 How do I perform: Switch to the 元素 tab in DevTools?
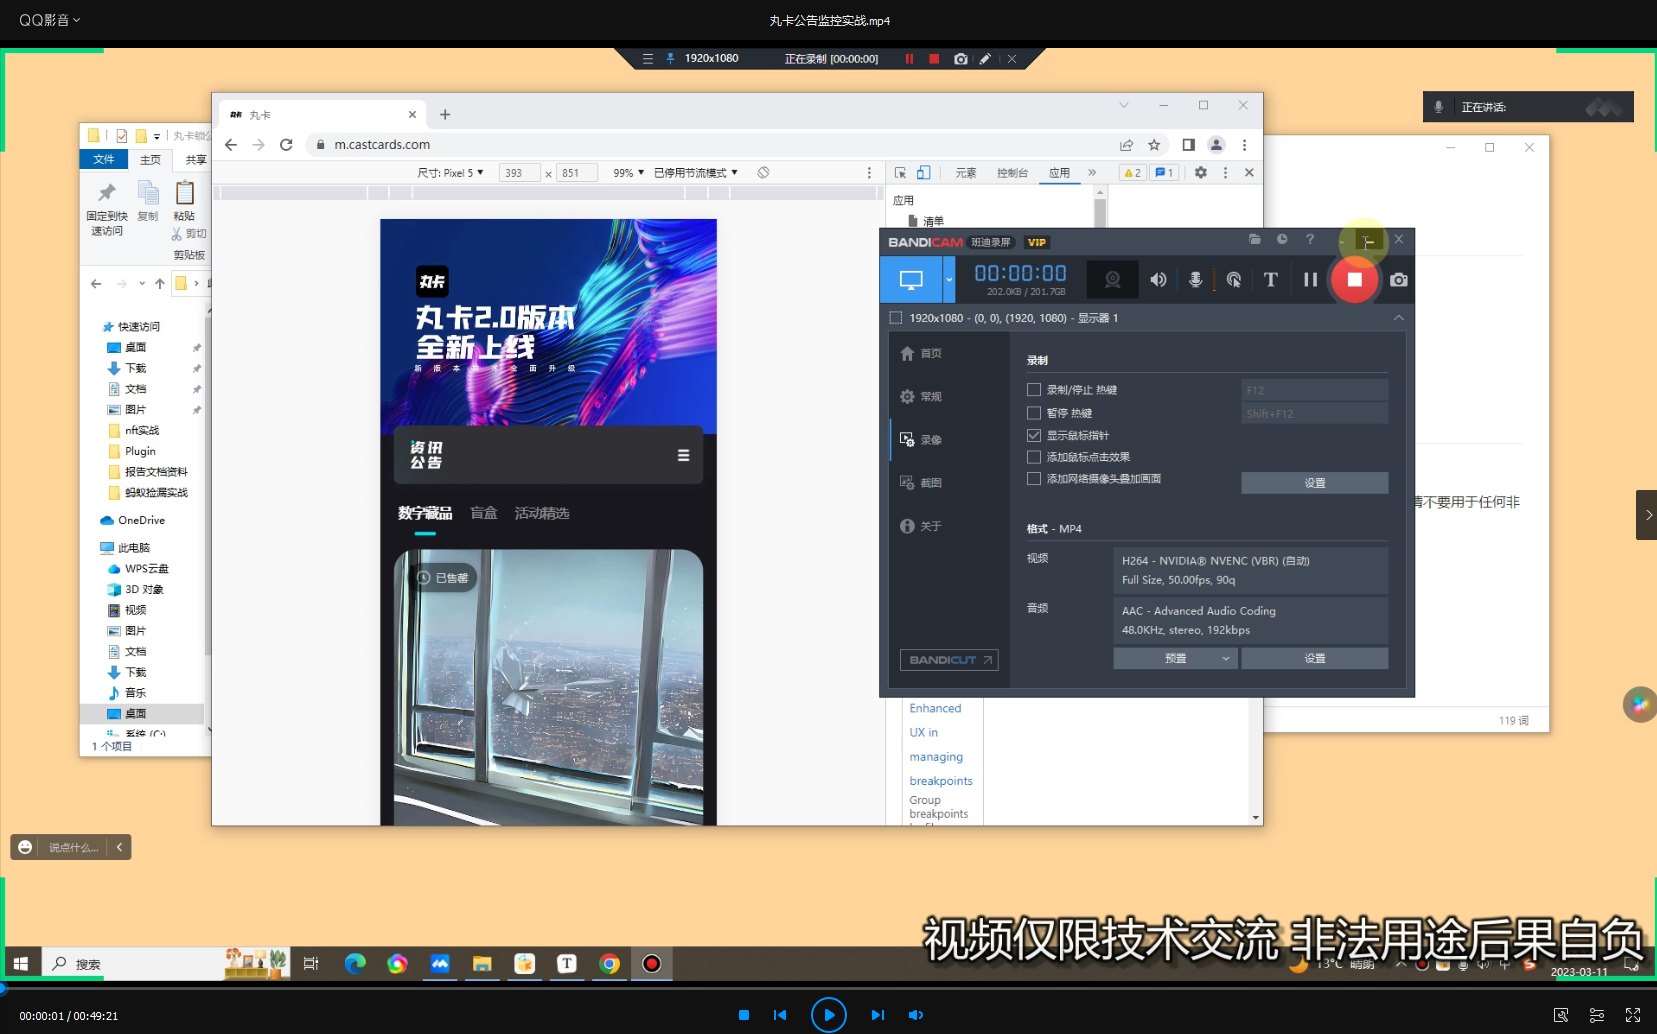[x=965, y=173]
